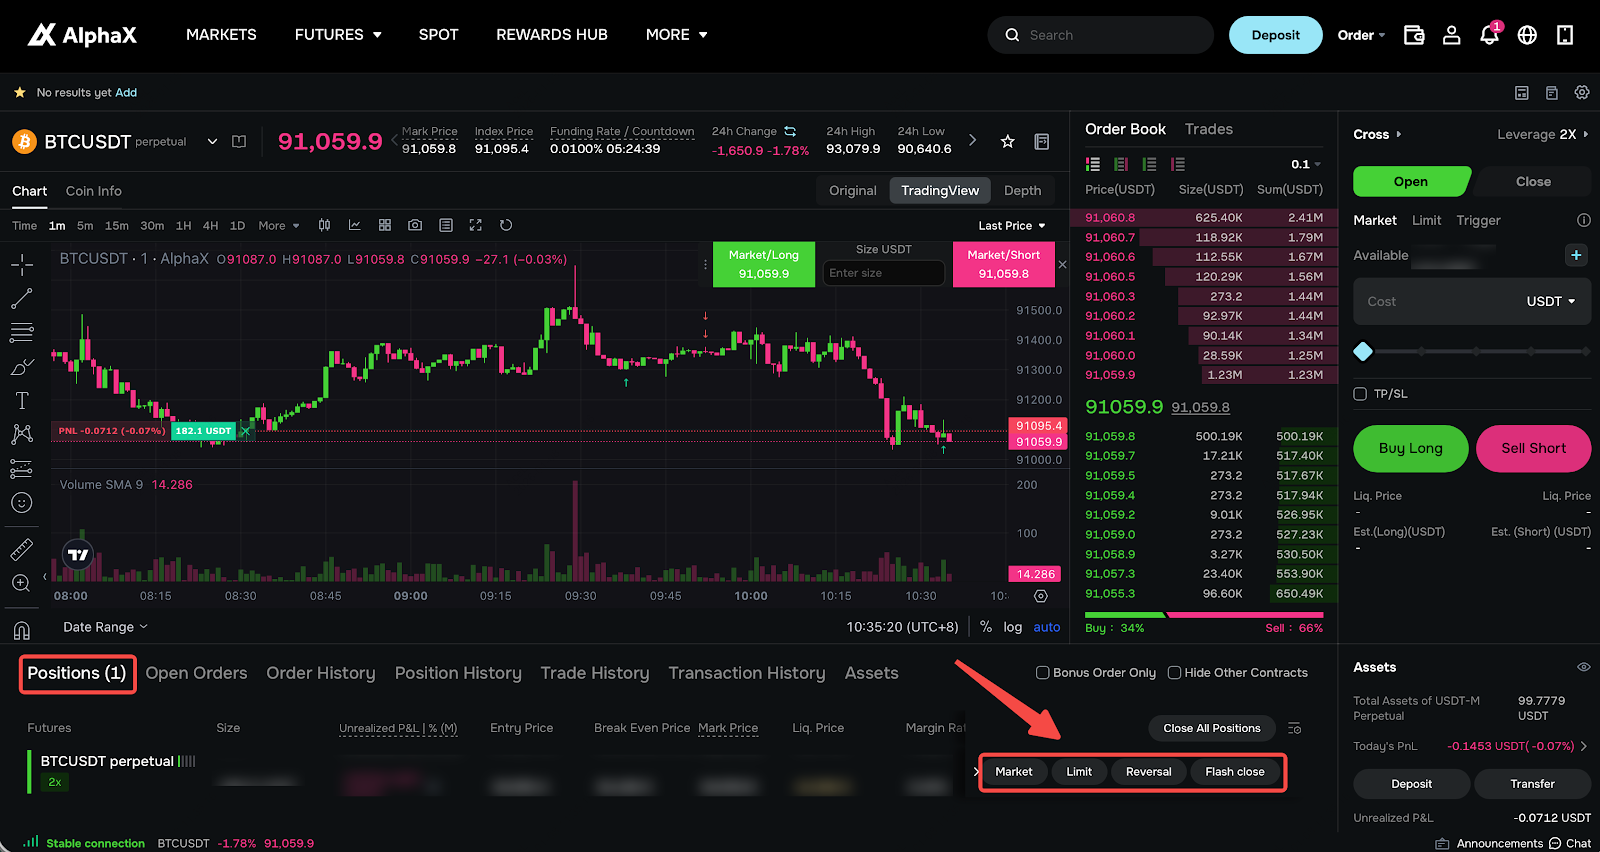The height and width of the screenshot is (852, 1600).
Task: Click the Enter size input on chart
Action: (x=884, y=273)
